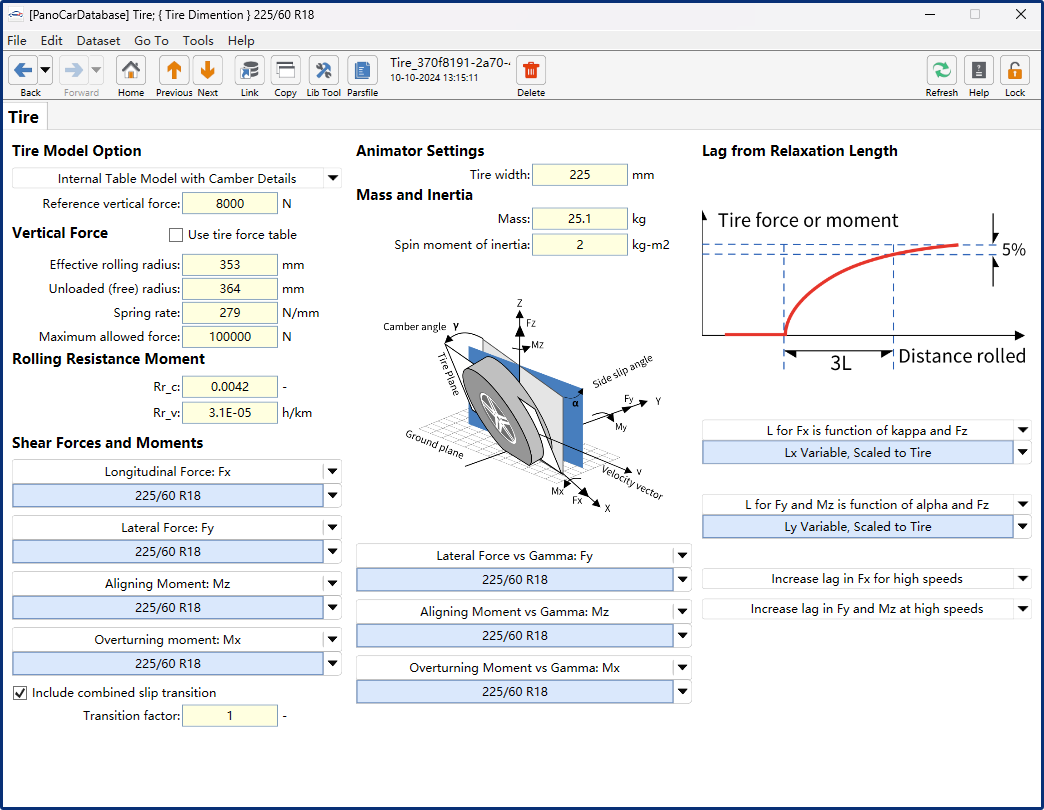Expand Overturning Moment vs Gamma: Mx dropdown

point(682,667)
